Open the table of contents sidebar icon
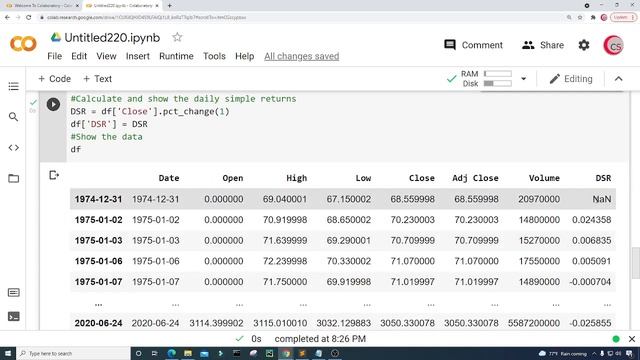 coord(13,86)
